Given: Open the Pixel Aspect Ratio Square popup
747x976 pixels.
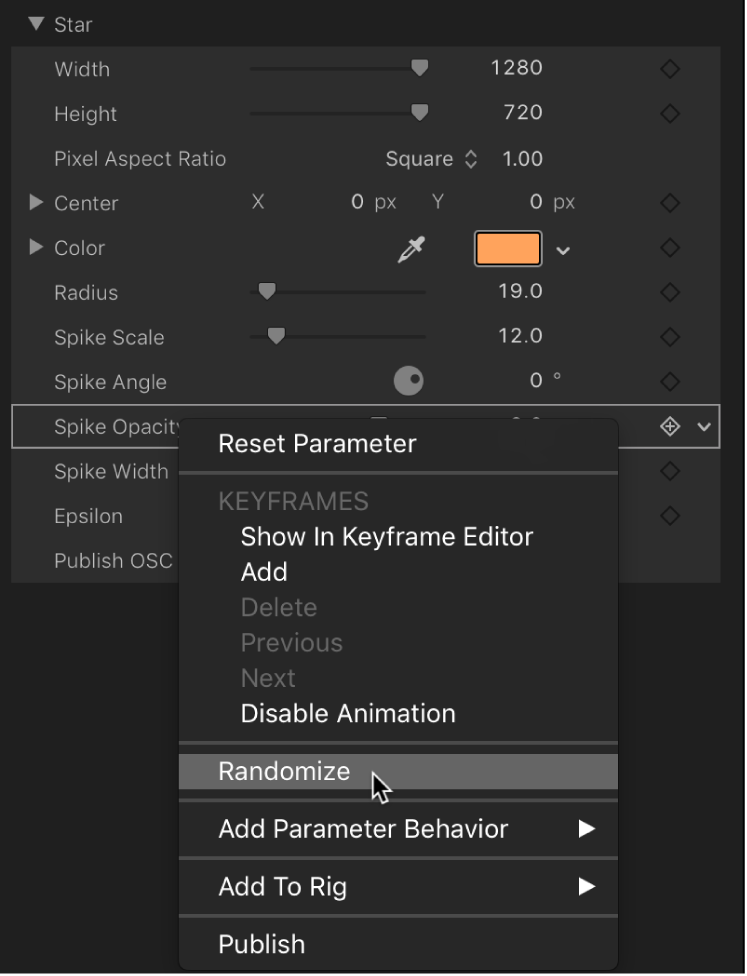Looking at the screenshot, I should click(431, 159).
